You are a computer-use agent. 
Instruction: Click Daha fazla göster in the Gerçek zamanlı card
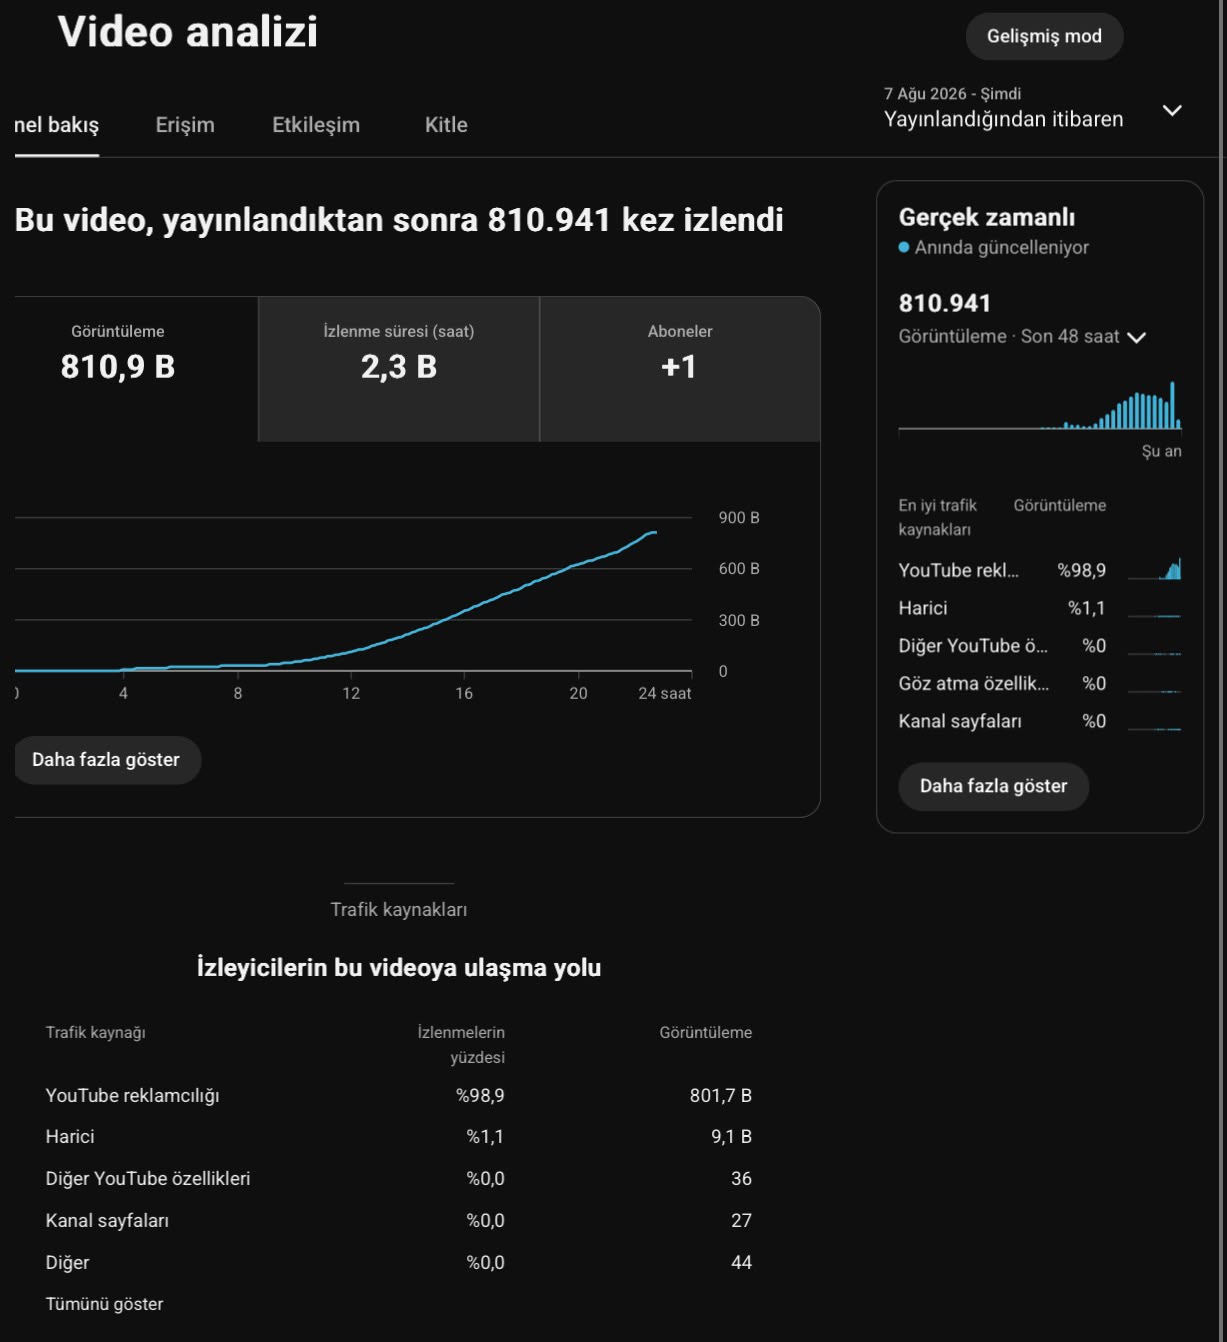[993, 786]
